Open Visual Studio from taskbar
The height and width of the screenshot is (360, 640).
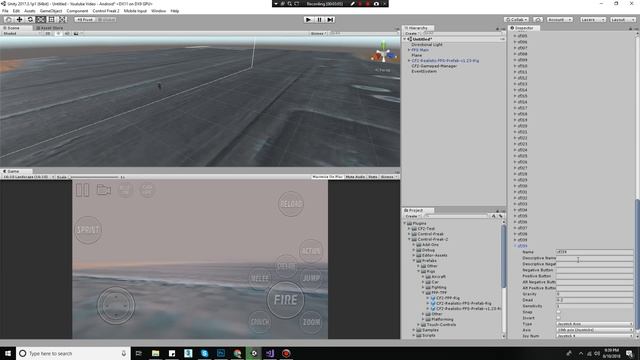tap(270, 353)
